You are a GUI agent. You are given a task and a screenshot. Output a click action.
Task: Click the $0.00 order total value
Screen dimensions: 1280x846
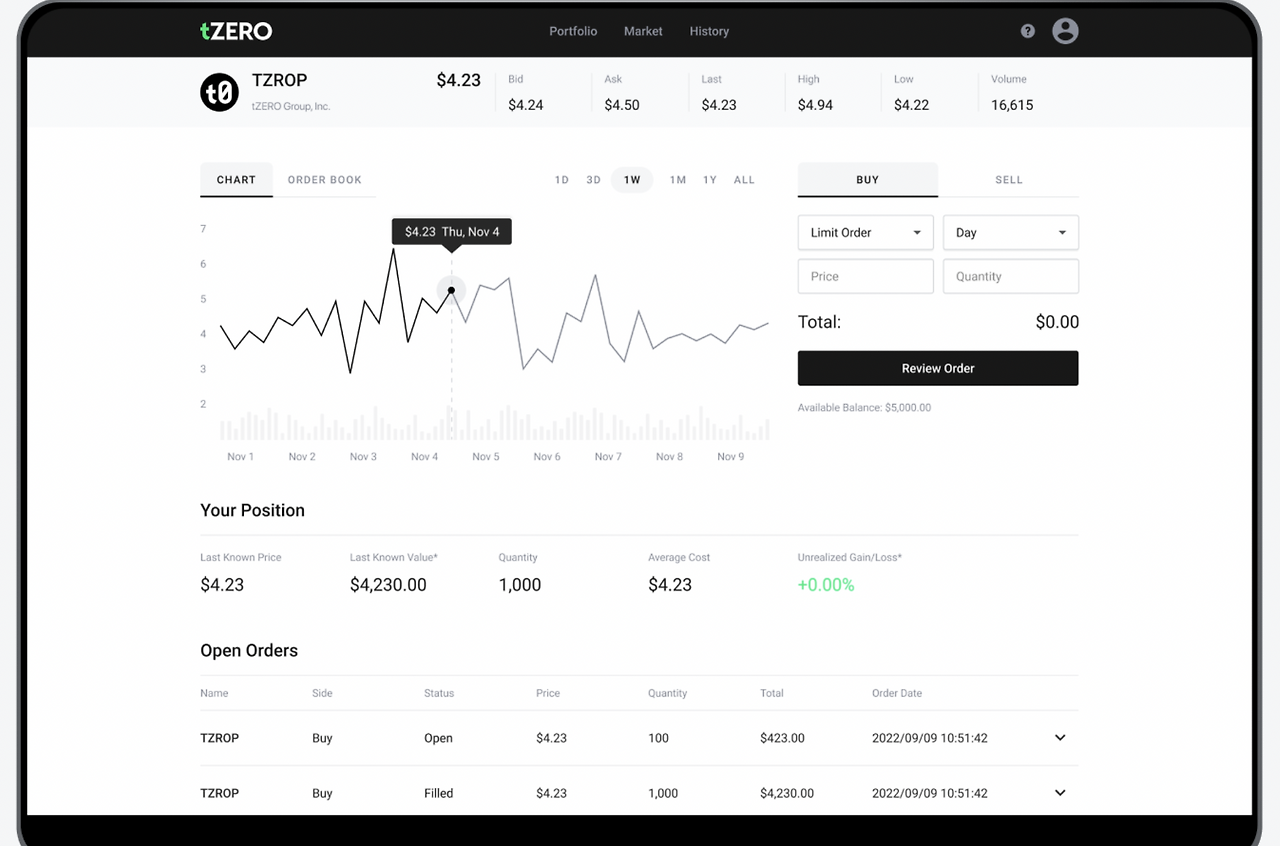[x=1057, y=322]
